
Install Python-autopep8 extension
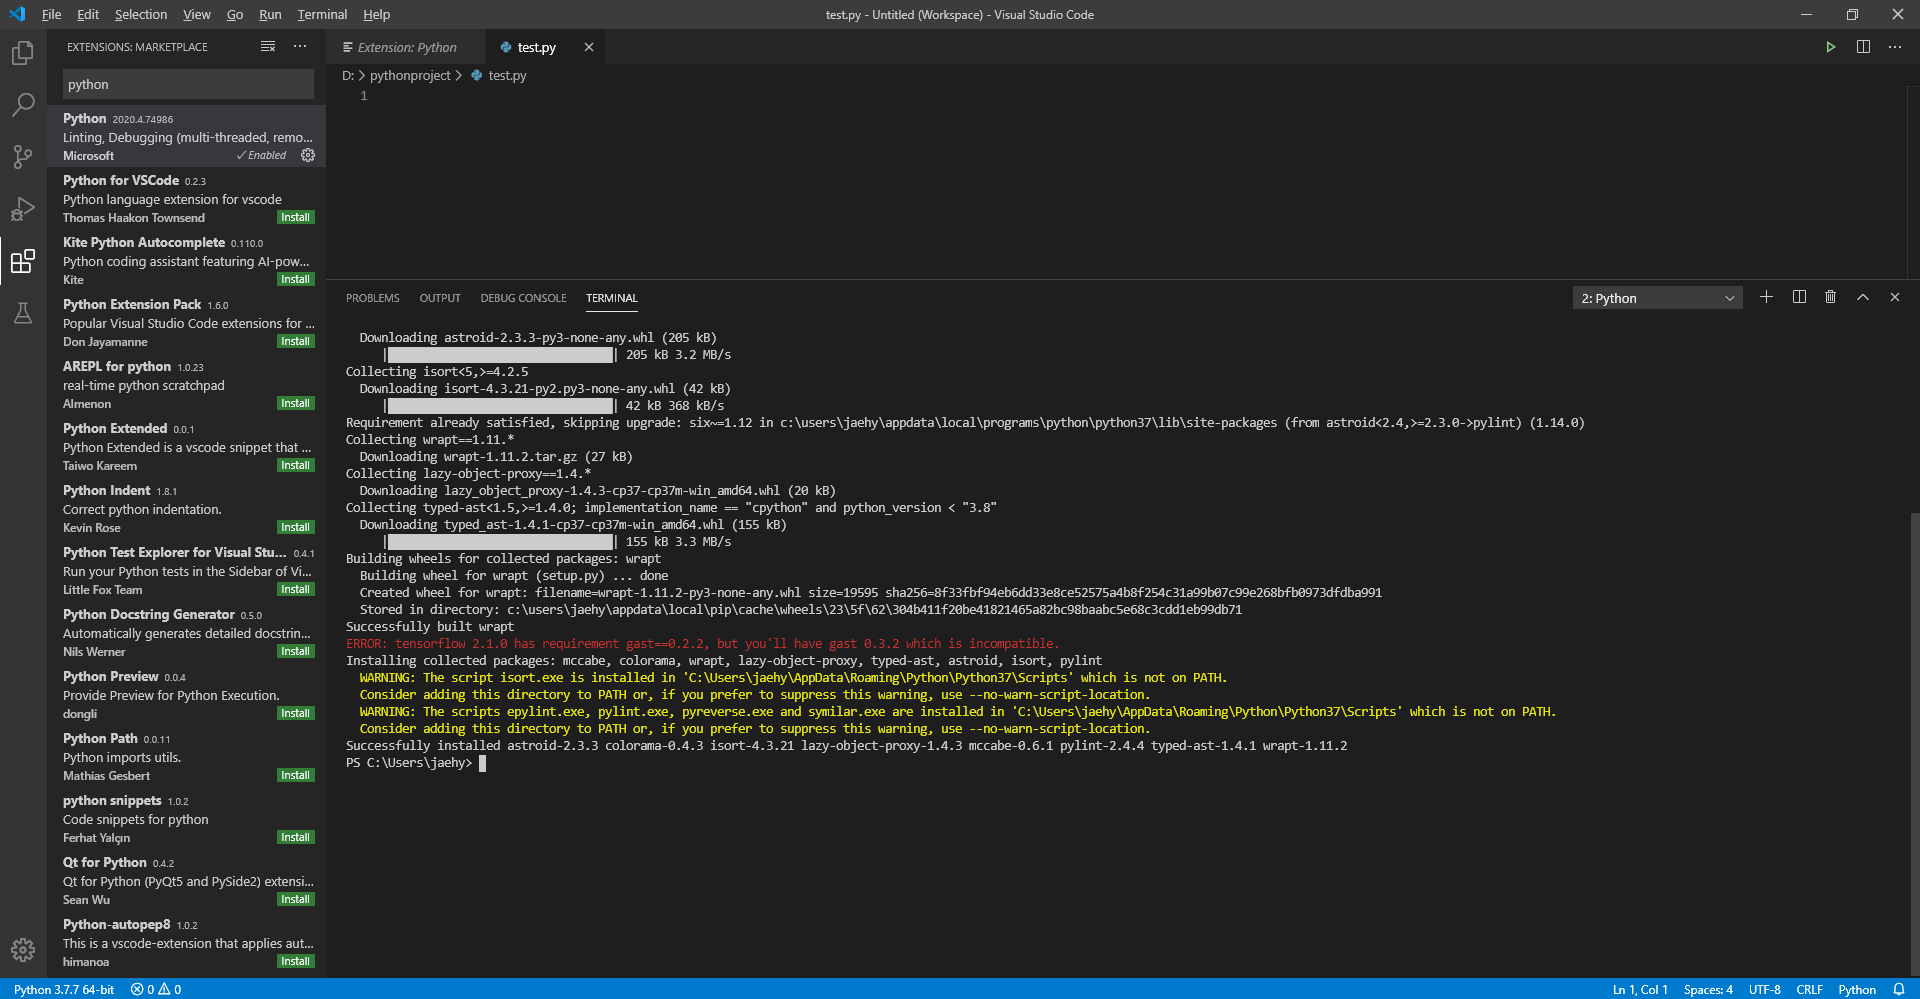pos(295,961)
